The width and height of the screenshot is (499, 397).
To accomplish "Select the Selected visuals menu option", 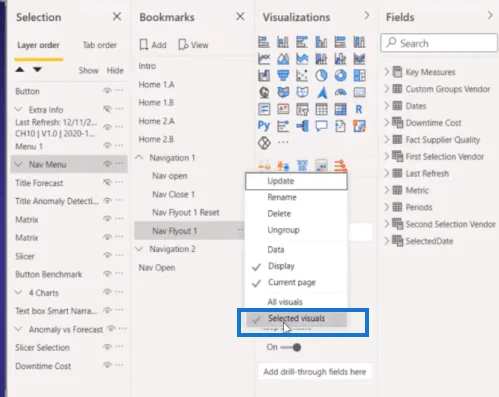I will tap(296, 319).
